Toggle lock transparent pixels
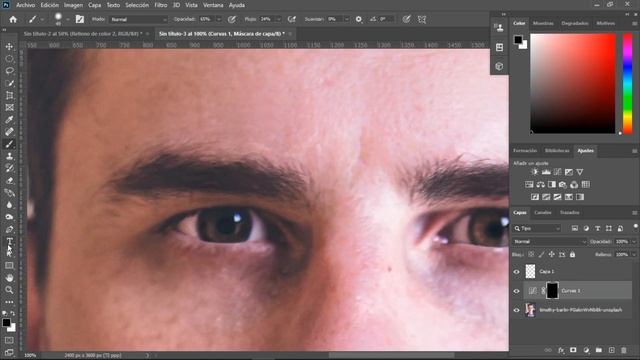This screenshot has width=640, height=360. [x=531, y=254]
